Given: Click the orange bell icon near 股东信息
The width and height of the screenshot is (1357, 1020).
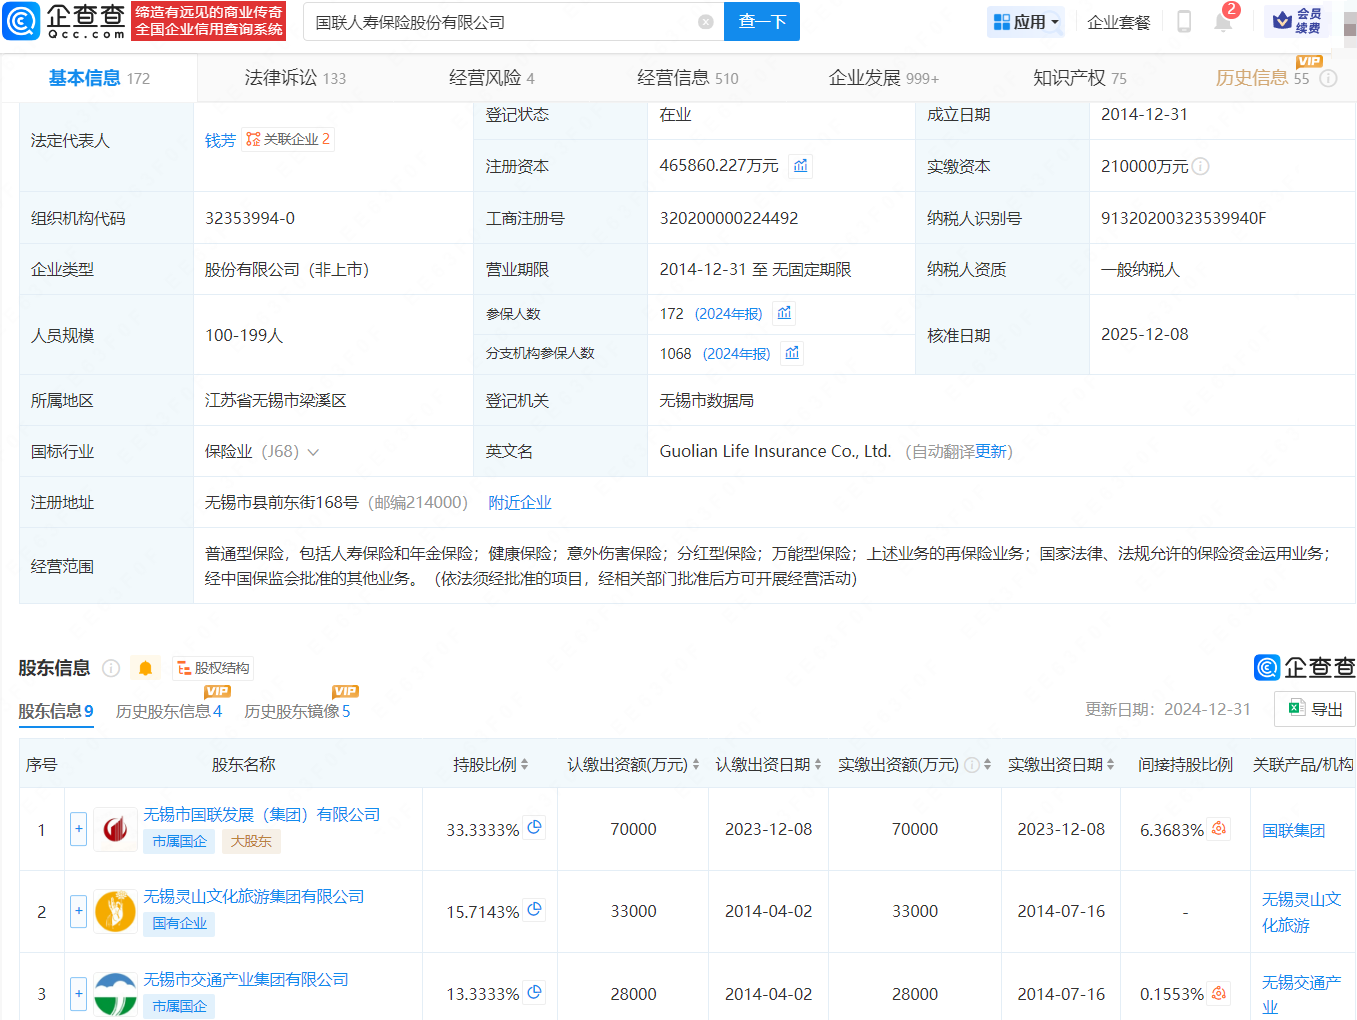Looking at the screenshot, I should pos(145,668).
